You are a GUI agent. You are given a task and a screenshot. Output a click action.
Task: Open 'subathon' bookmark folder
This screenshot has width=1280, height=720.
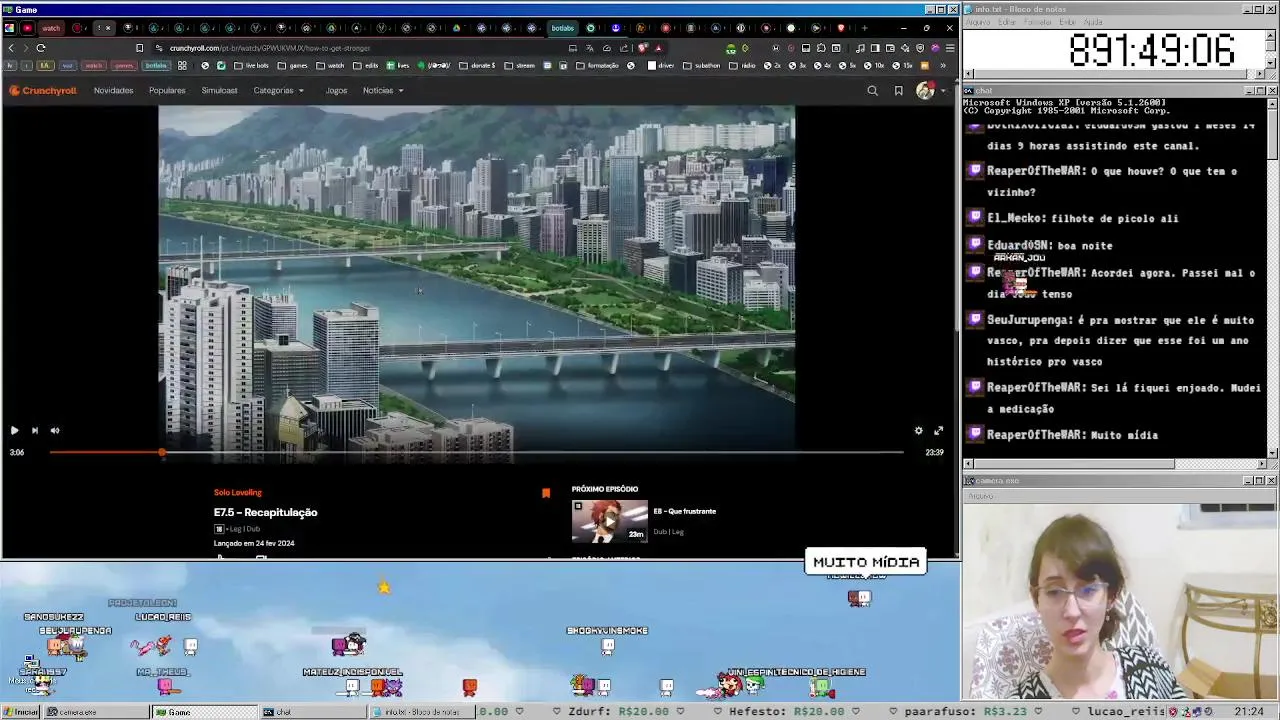click(x=701, y=66)
